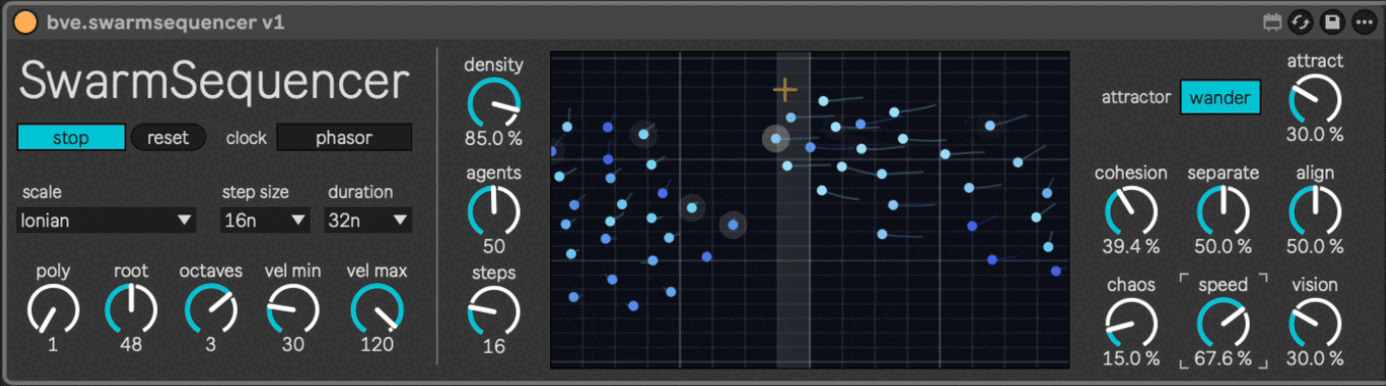Click the save preset disk icon
The width and height of the screenshot is (1386, 386).
[x=1332, y=21]
